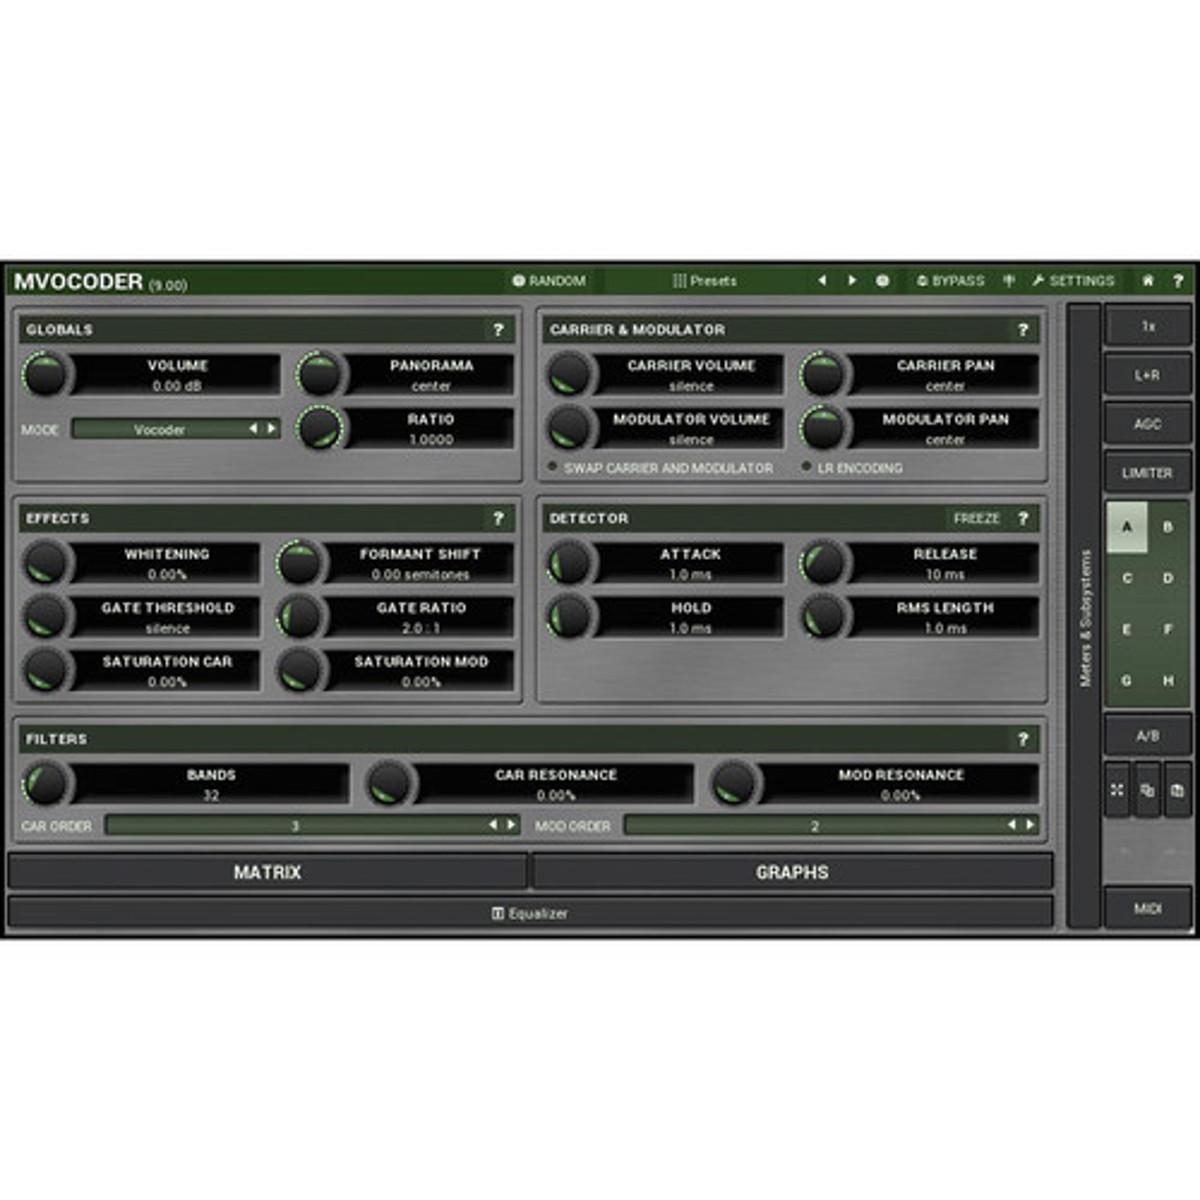Open help for the Filters panel
Screen dimensions: 1200x1200
(1022, 739)
